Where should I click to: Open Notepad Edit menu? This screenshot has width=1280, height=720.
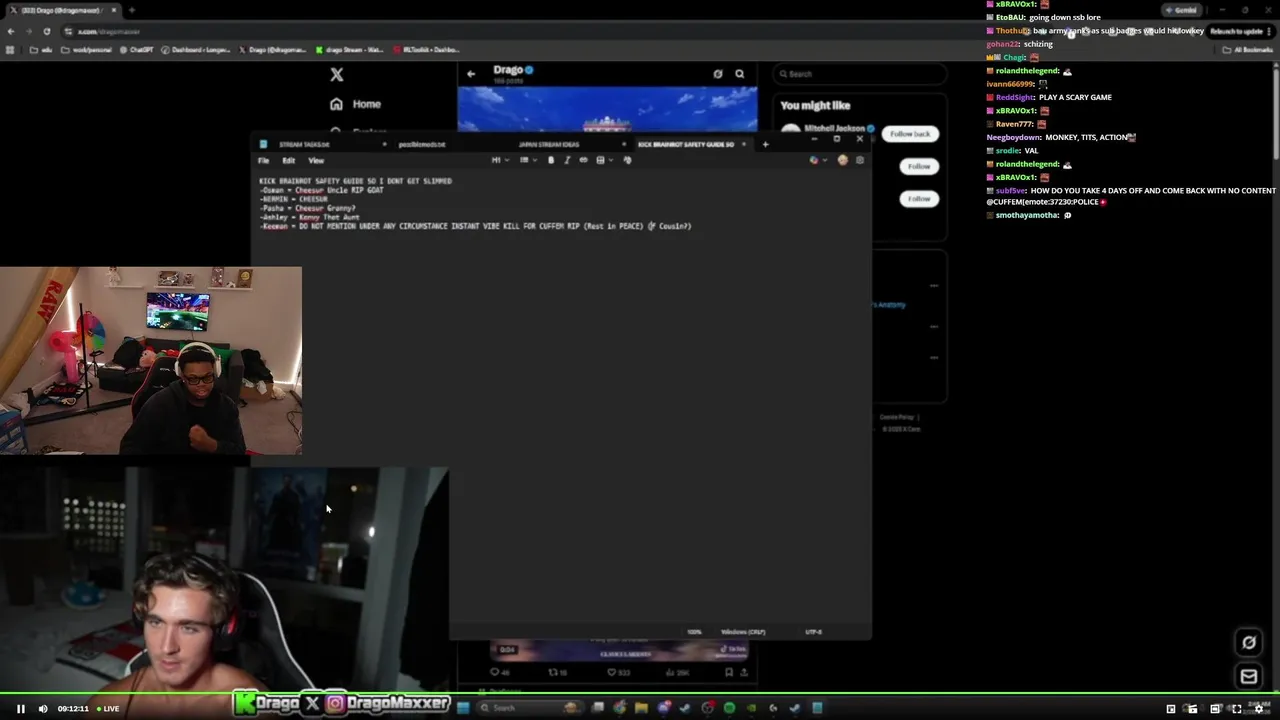point(288,160)
